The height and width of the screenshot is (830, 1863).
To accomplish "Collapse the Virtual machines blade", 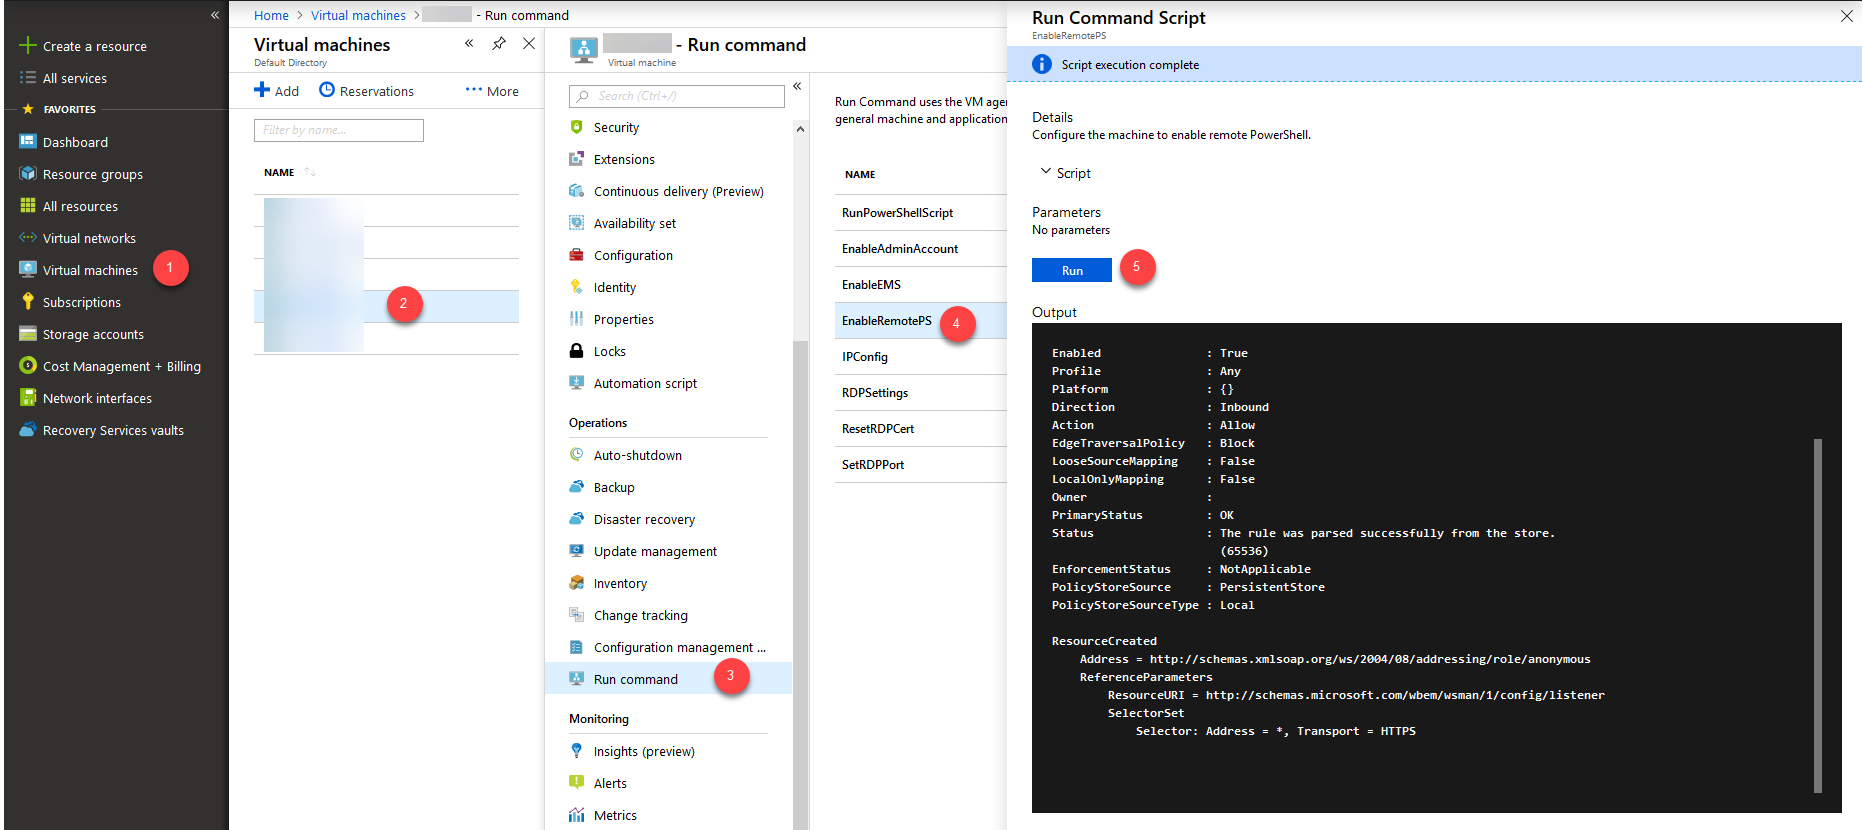I will click(x=469, y=44).
